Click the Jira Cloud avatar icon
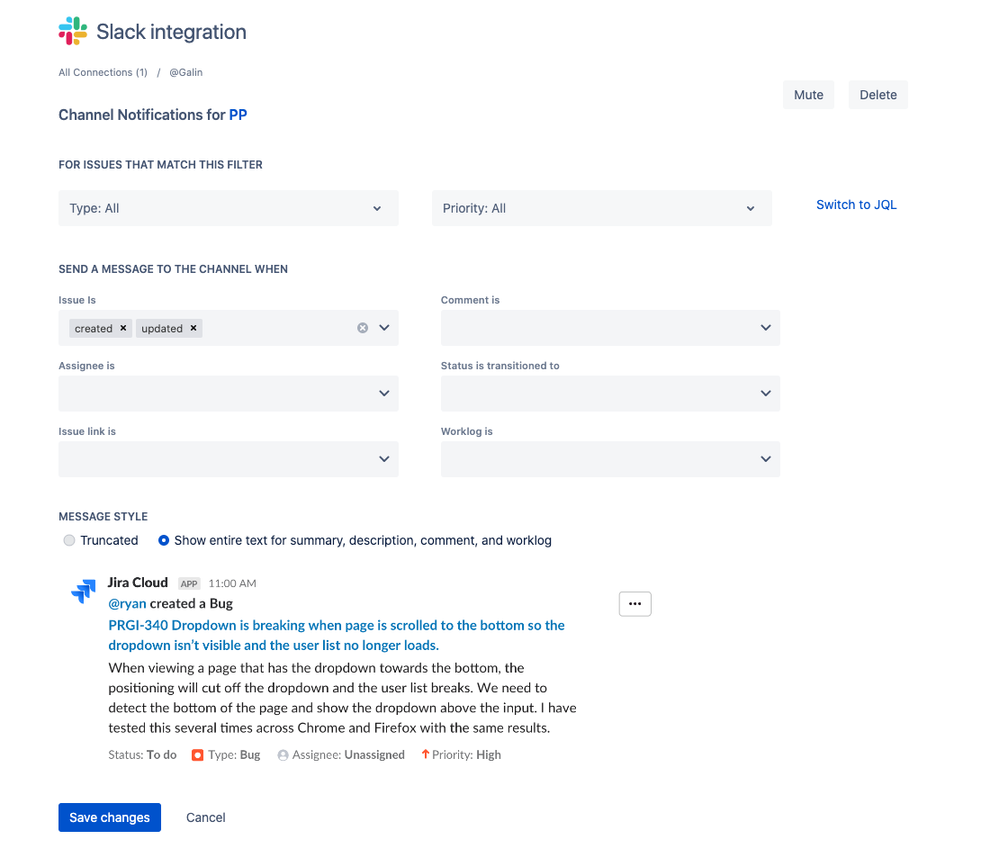 click(x=83, y=591)
